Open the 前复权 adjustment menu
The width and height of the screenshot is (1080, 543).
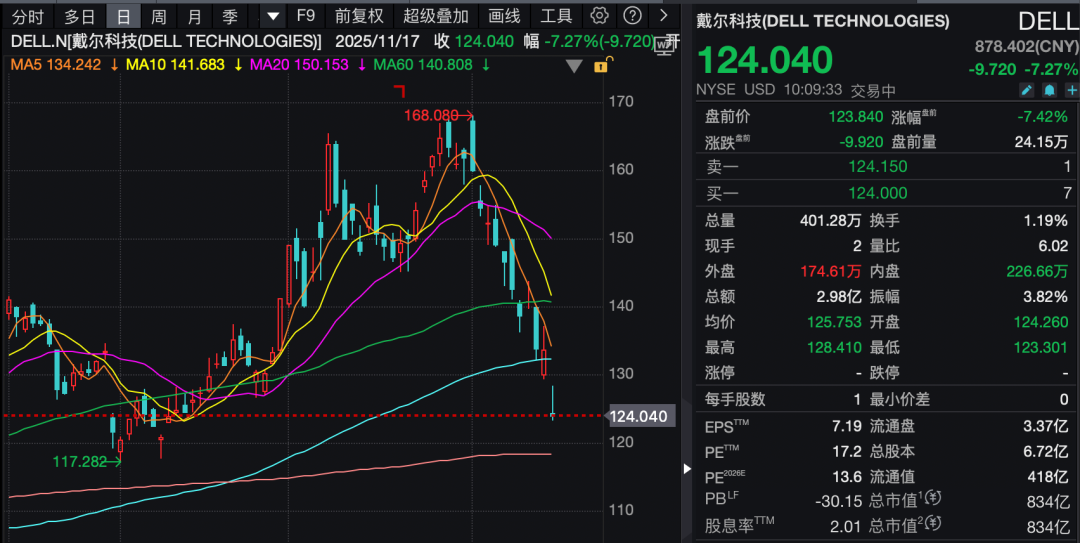[359, 16]
